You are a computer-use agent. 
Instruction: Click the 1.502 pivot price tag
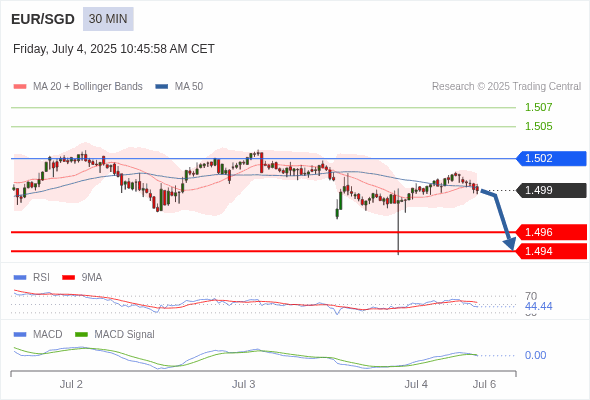(x=551, y=158)
